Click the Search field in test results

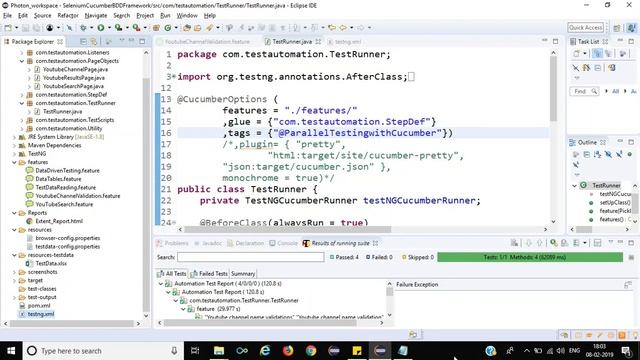251,257
